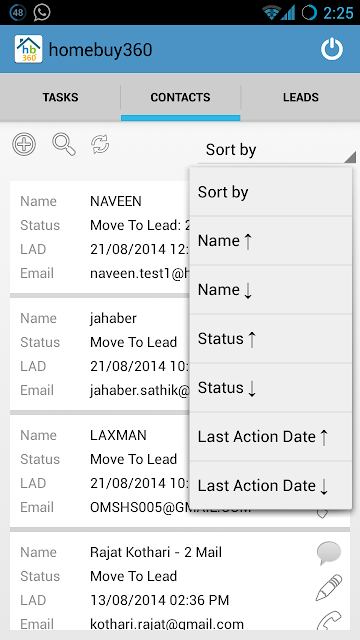Tap the WhatsApp notification icon in status bar

42,13
